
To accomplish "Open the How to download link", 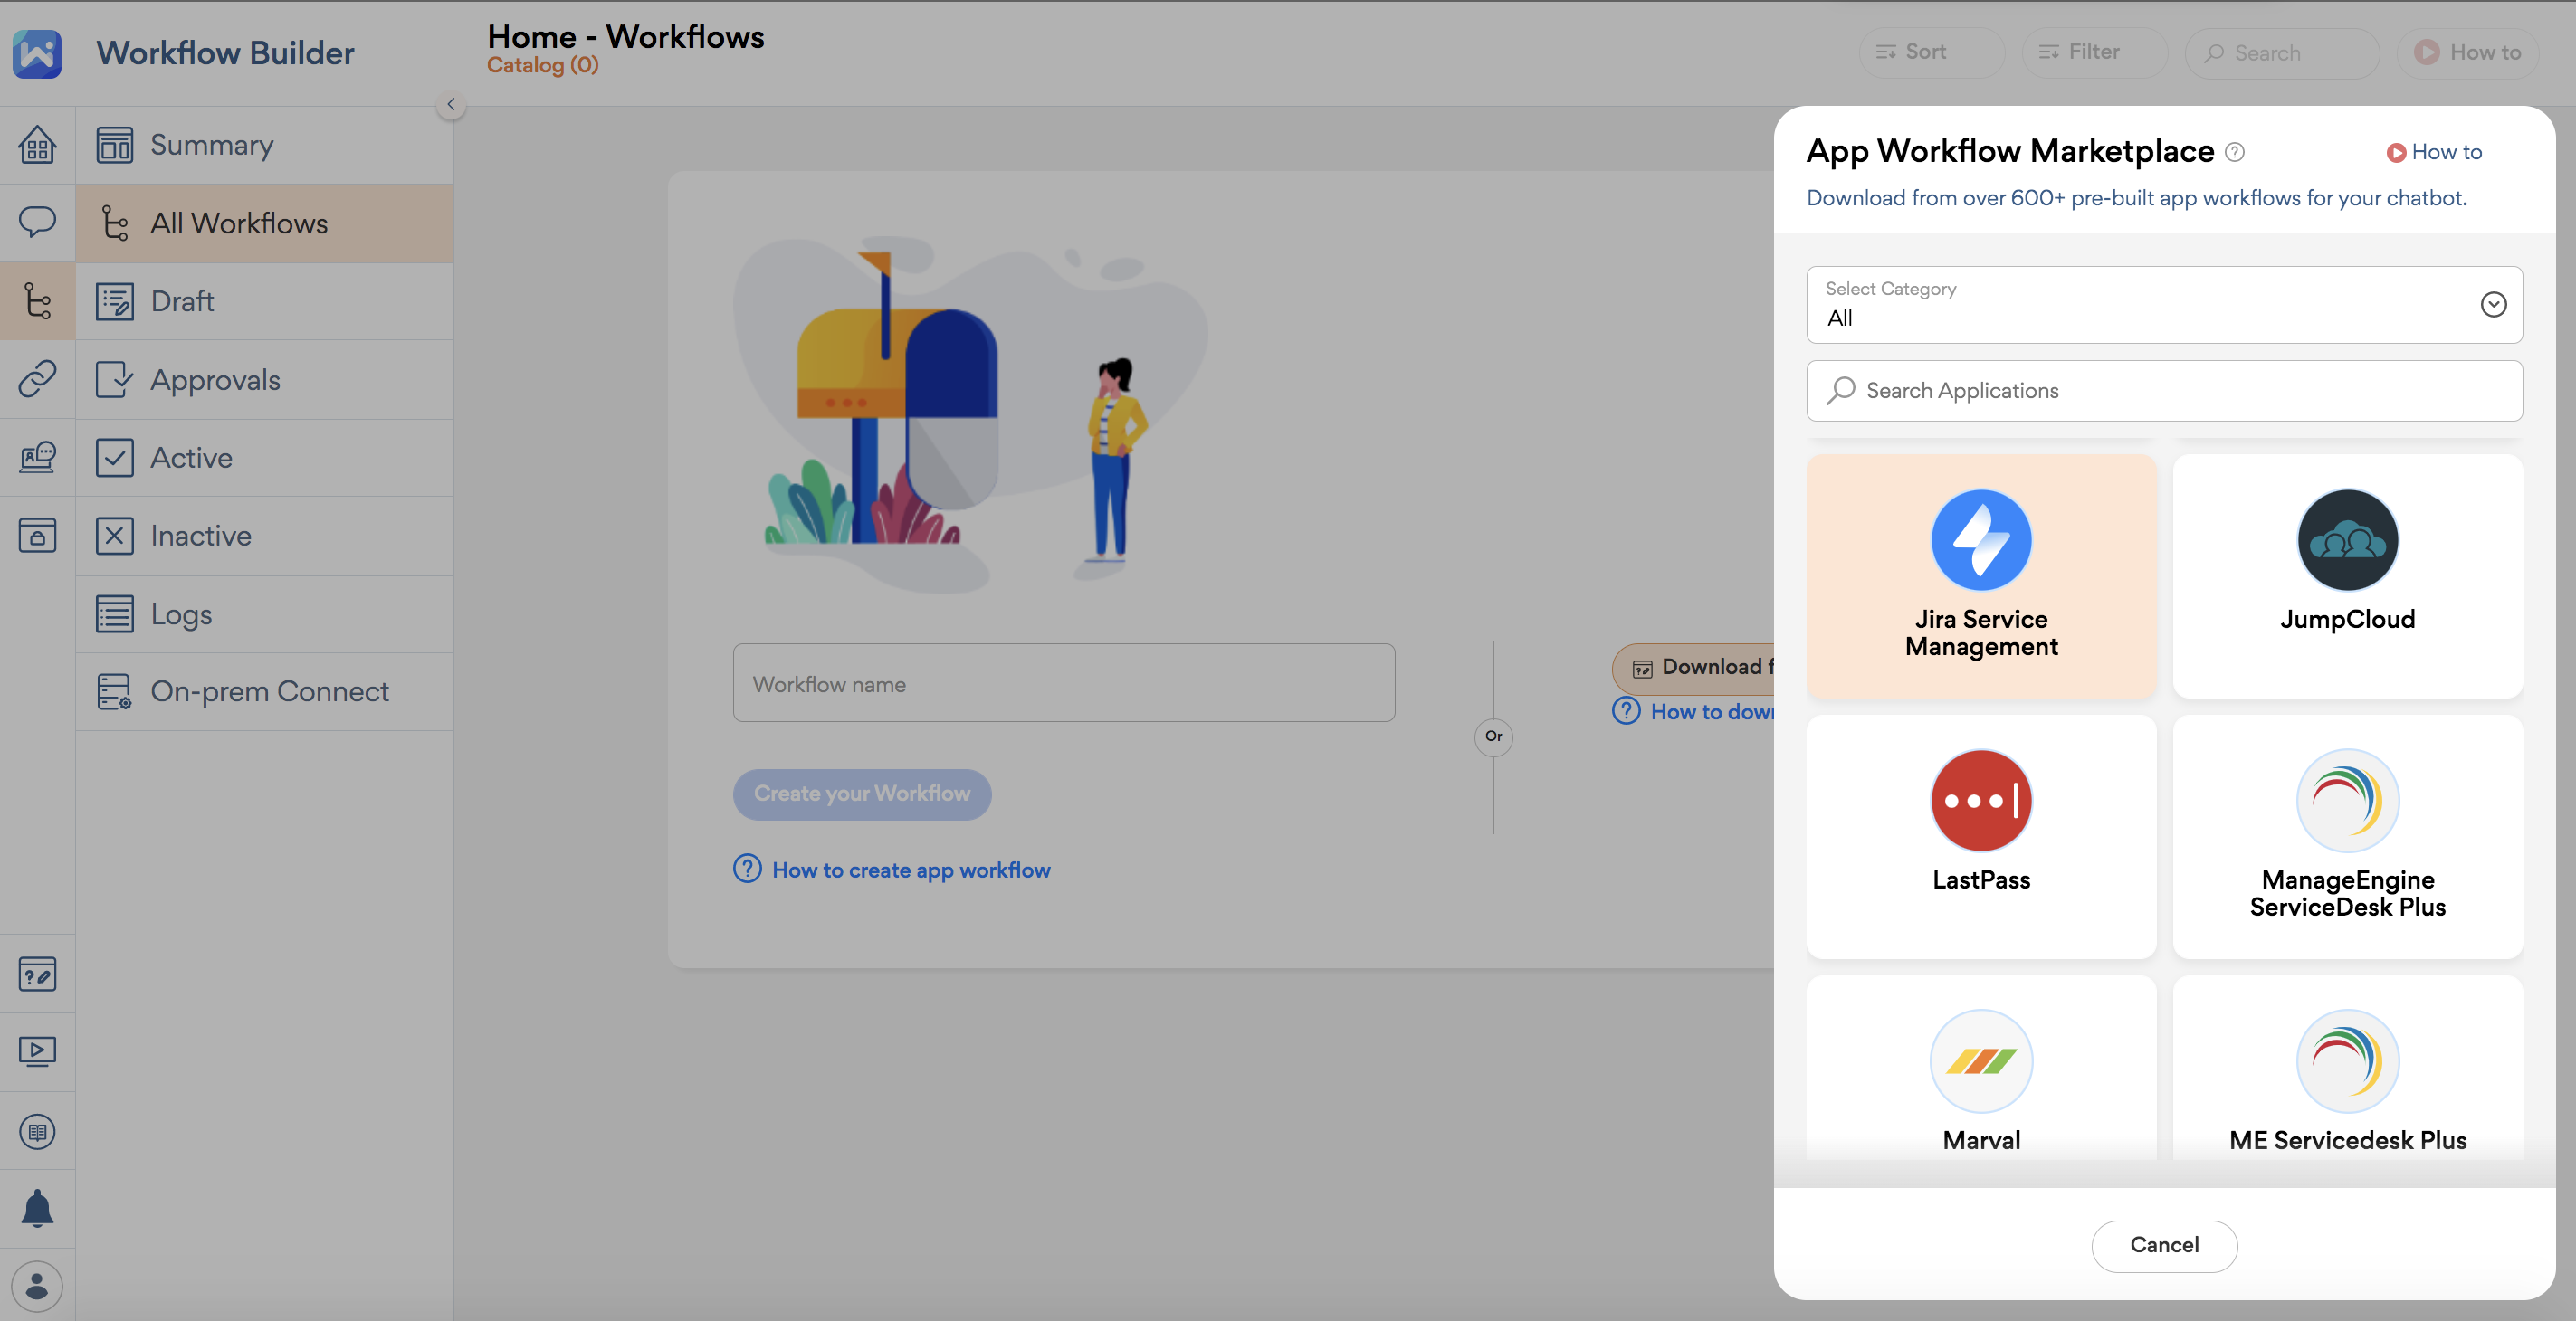I will 1711,711.
